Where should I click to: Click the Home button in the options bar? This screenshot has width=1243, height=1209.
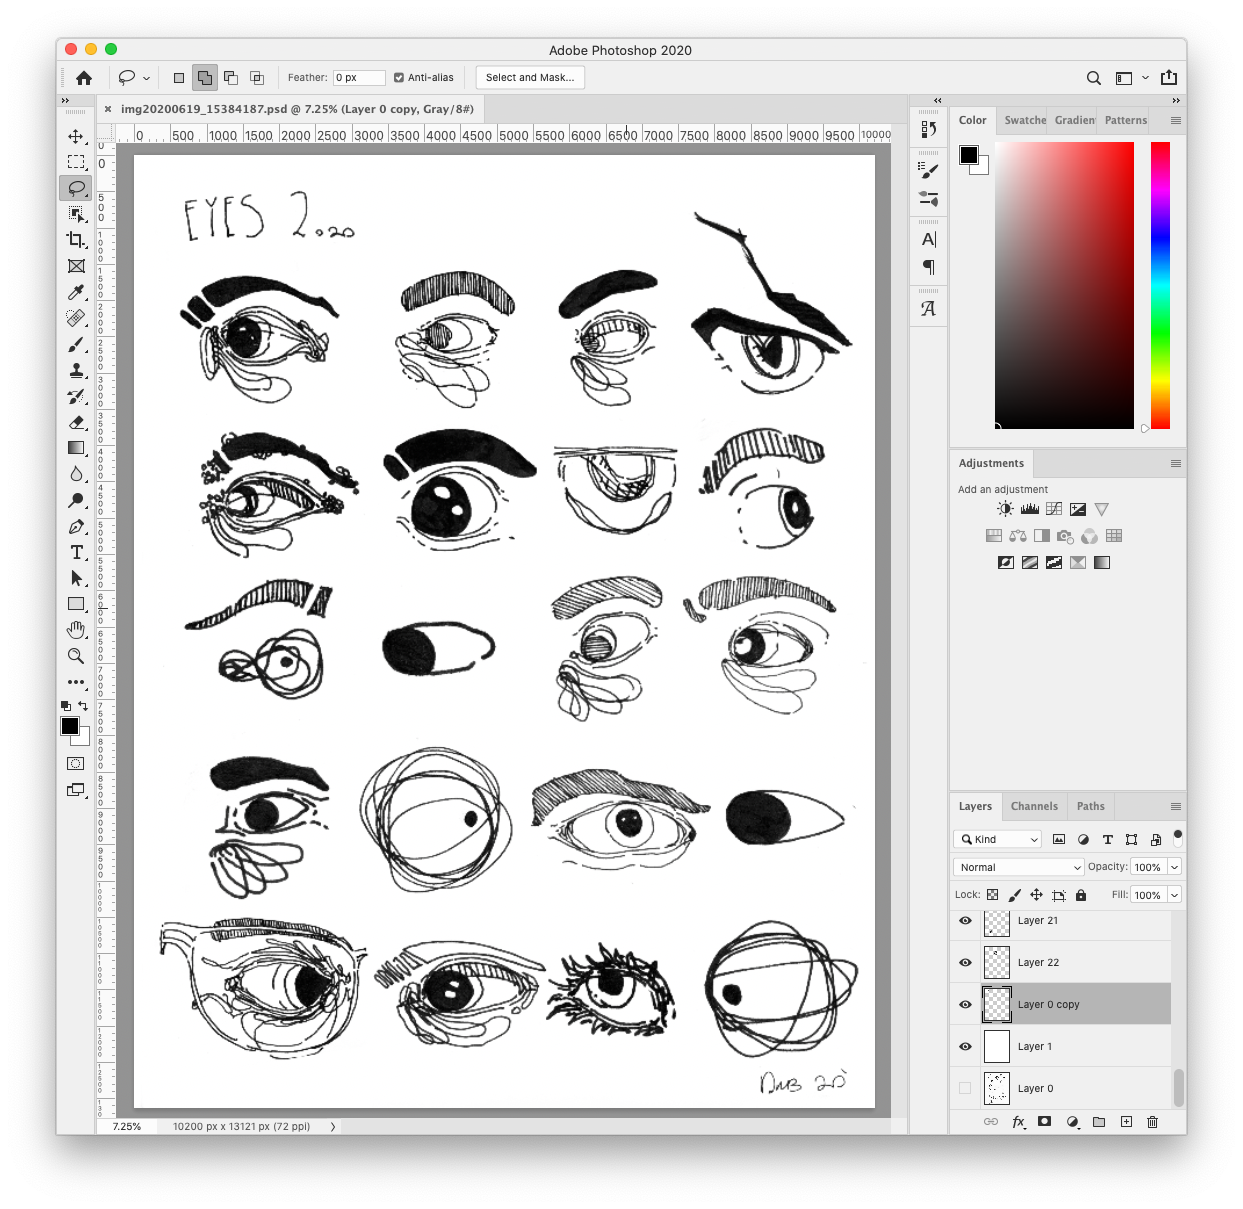click(83, 77)
